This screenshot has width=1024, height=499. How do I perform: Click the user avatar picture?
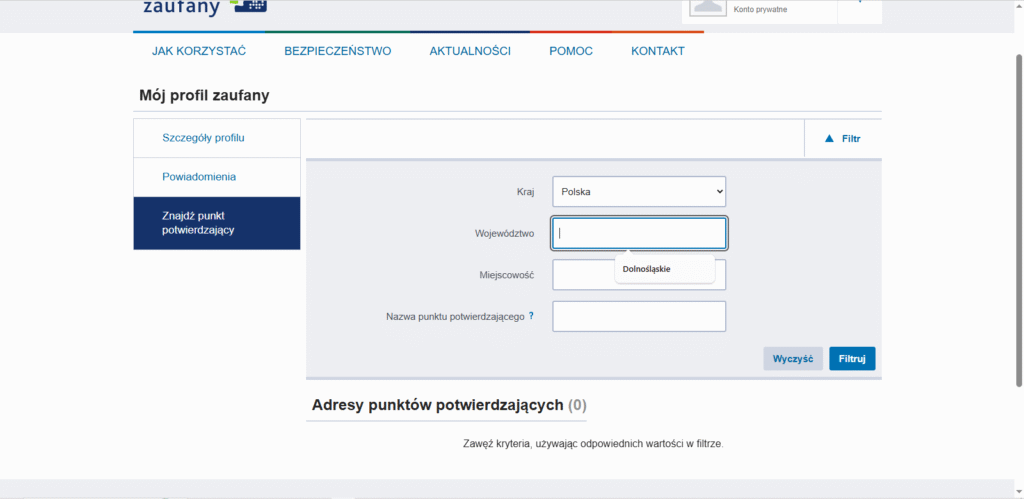[x=709, y=7]
